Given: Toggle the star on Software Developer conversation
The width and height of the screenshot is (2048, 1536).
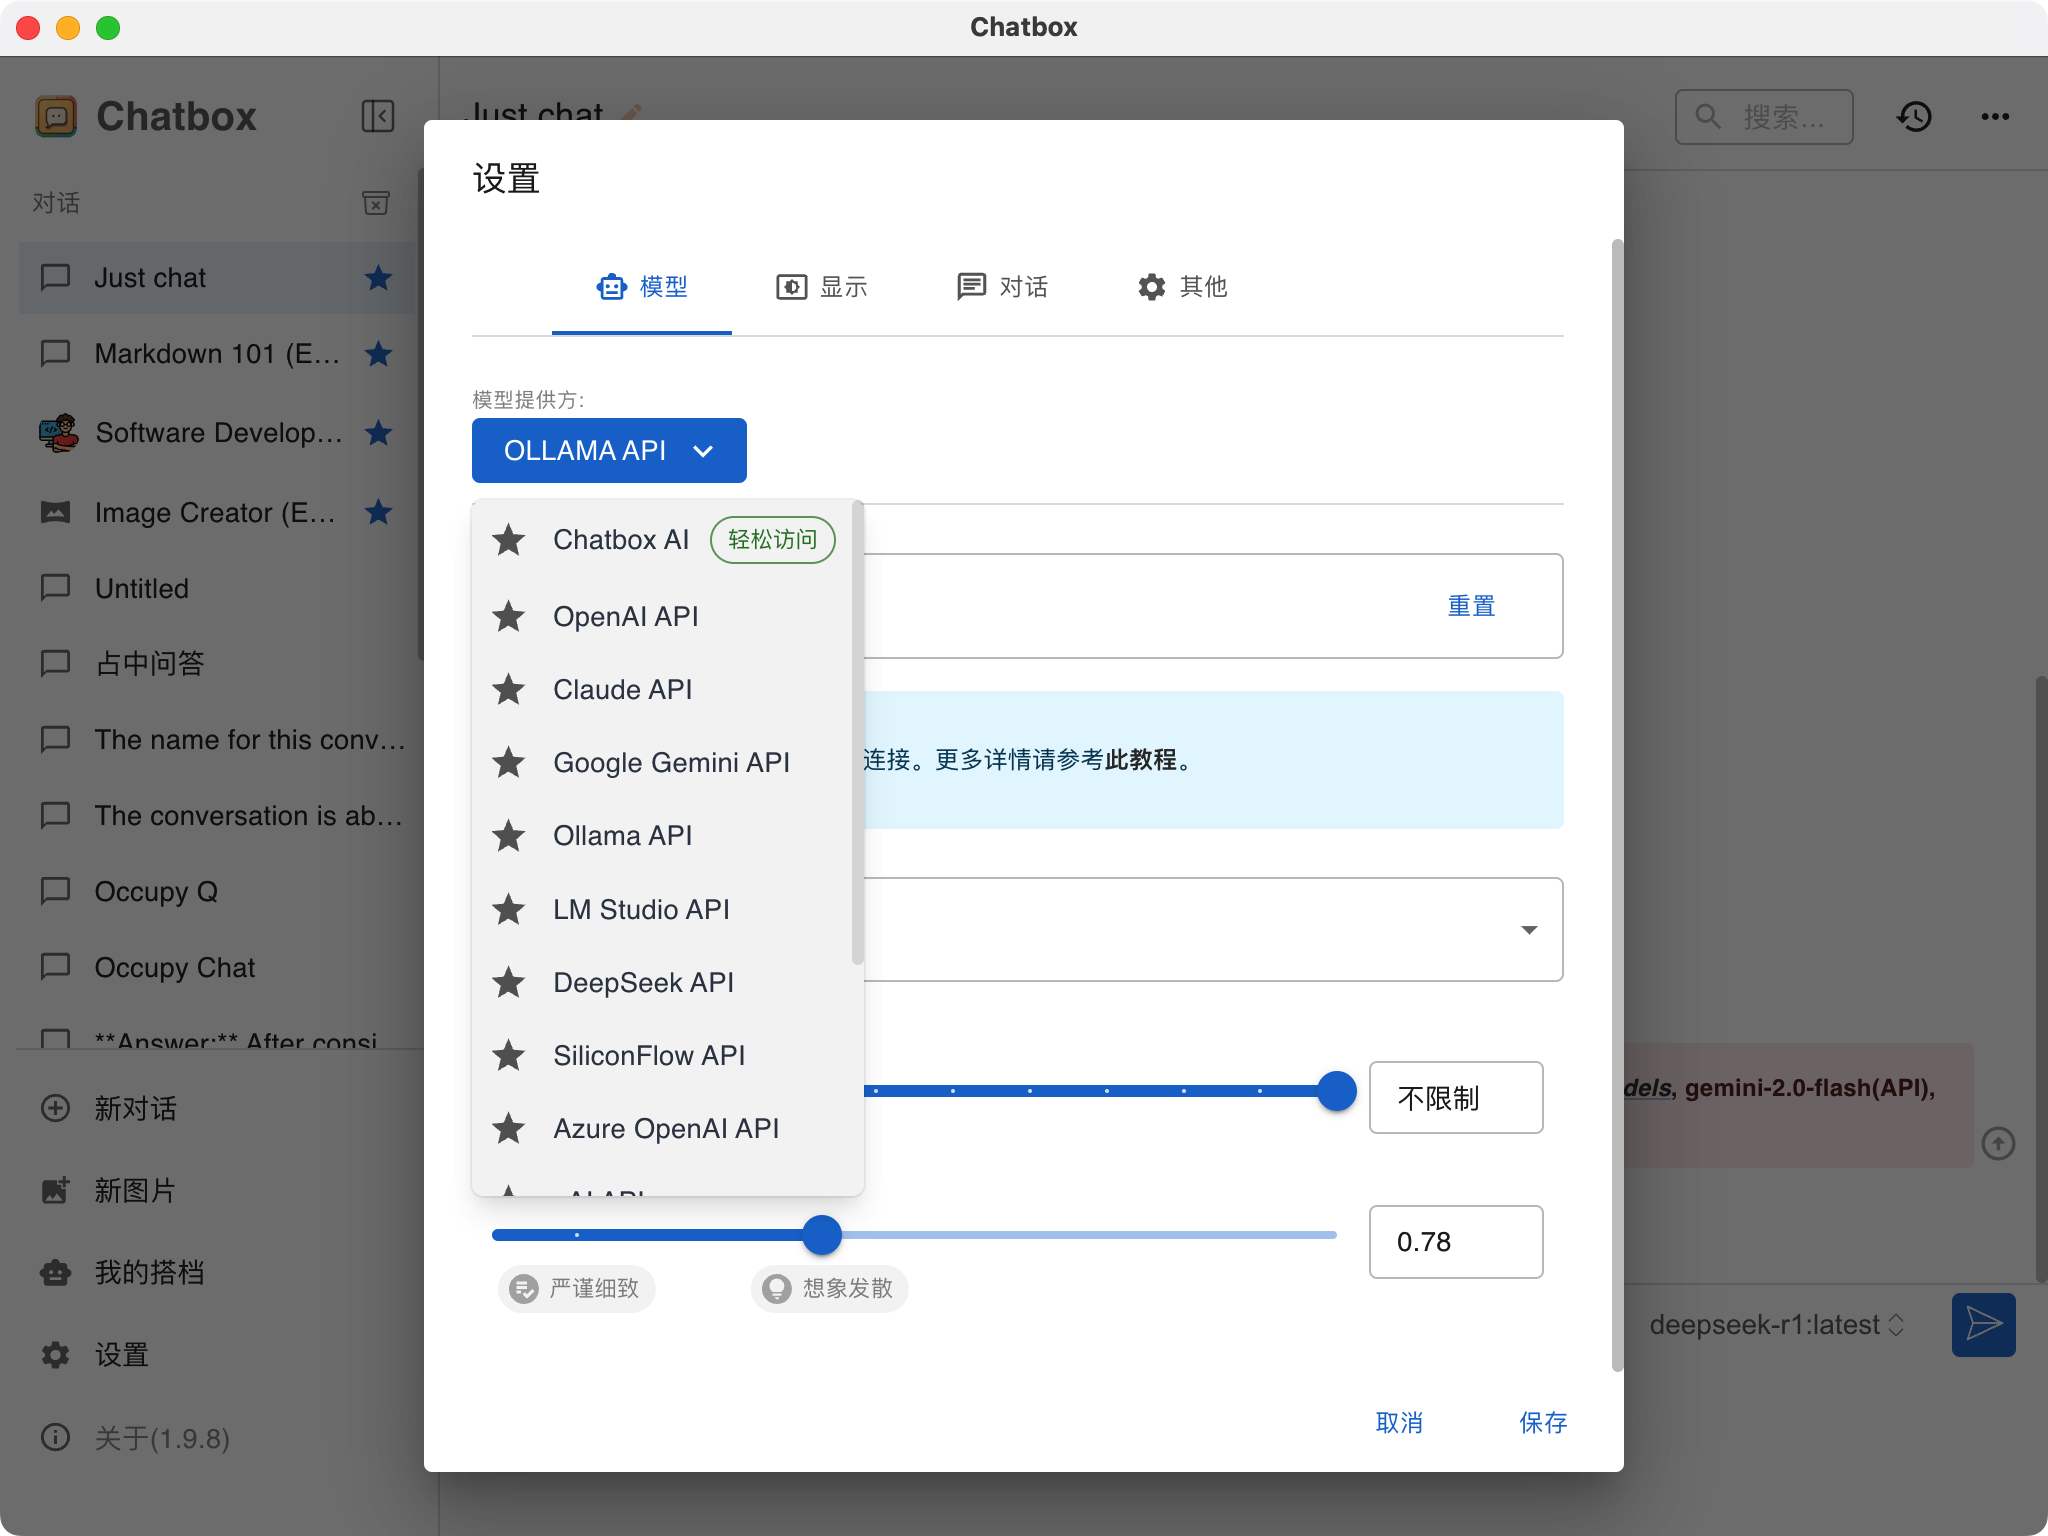Looking at the screenshot, I should [x=378, y=432].
